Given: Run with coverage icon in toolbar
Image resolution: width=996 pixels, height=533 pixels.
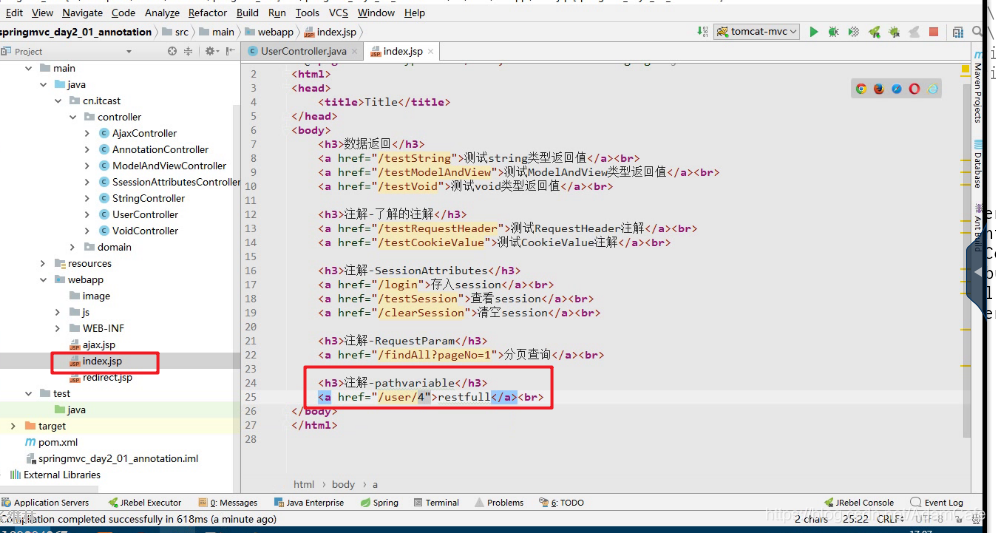Looking at the screenshot, I should 854,32.
